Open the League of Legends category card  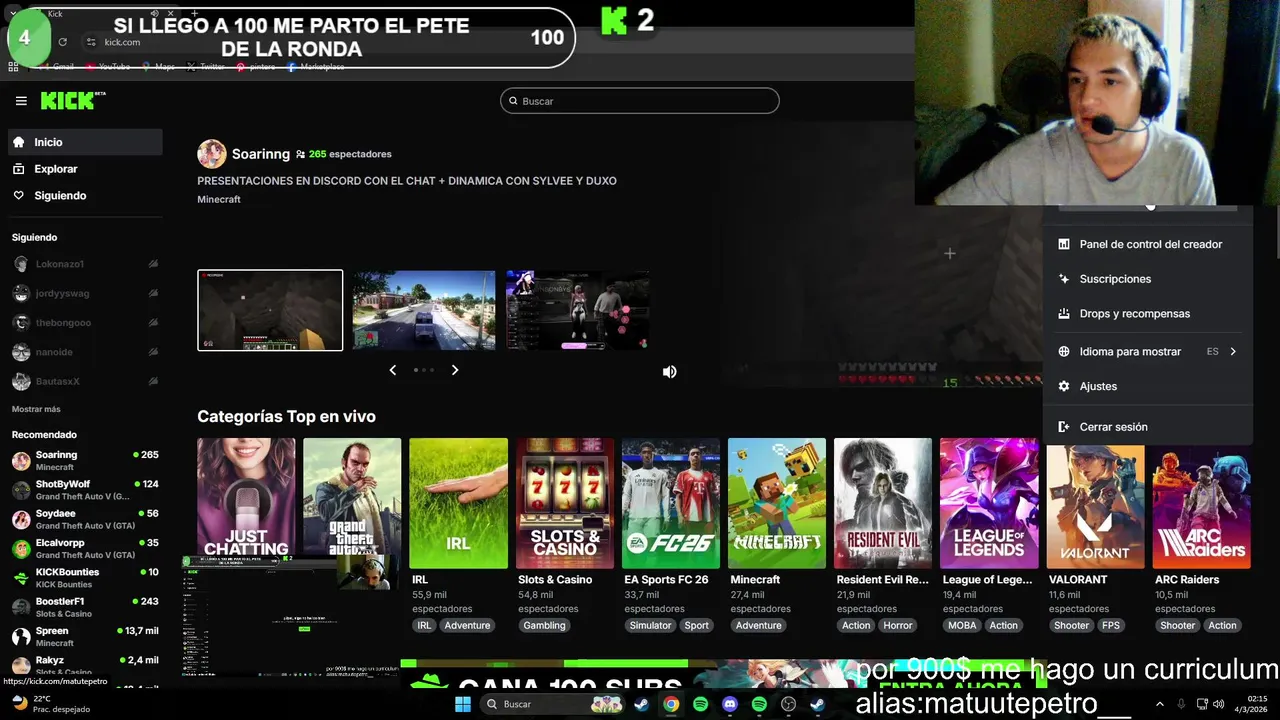pyautogui.click(x=989, y=503)
